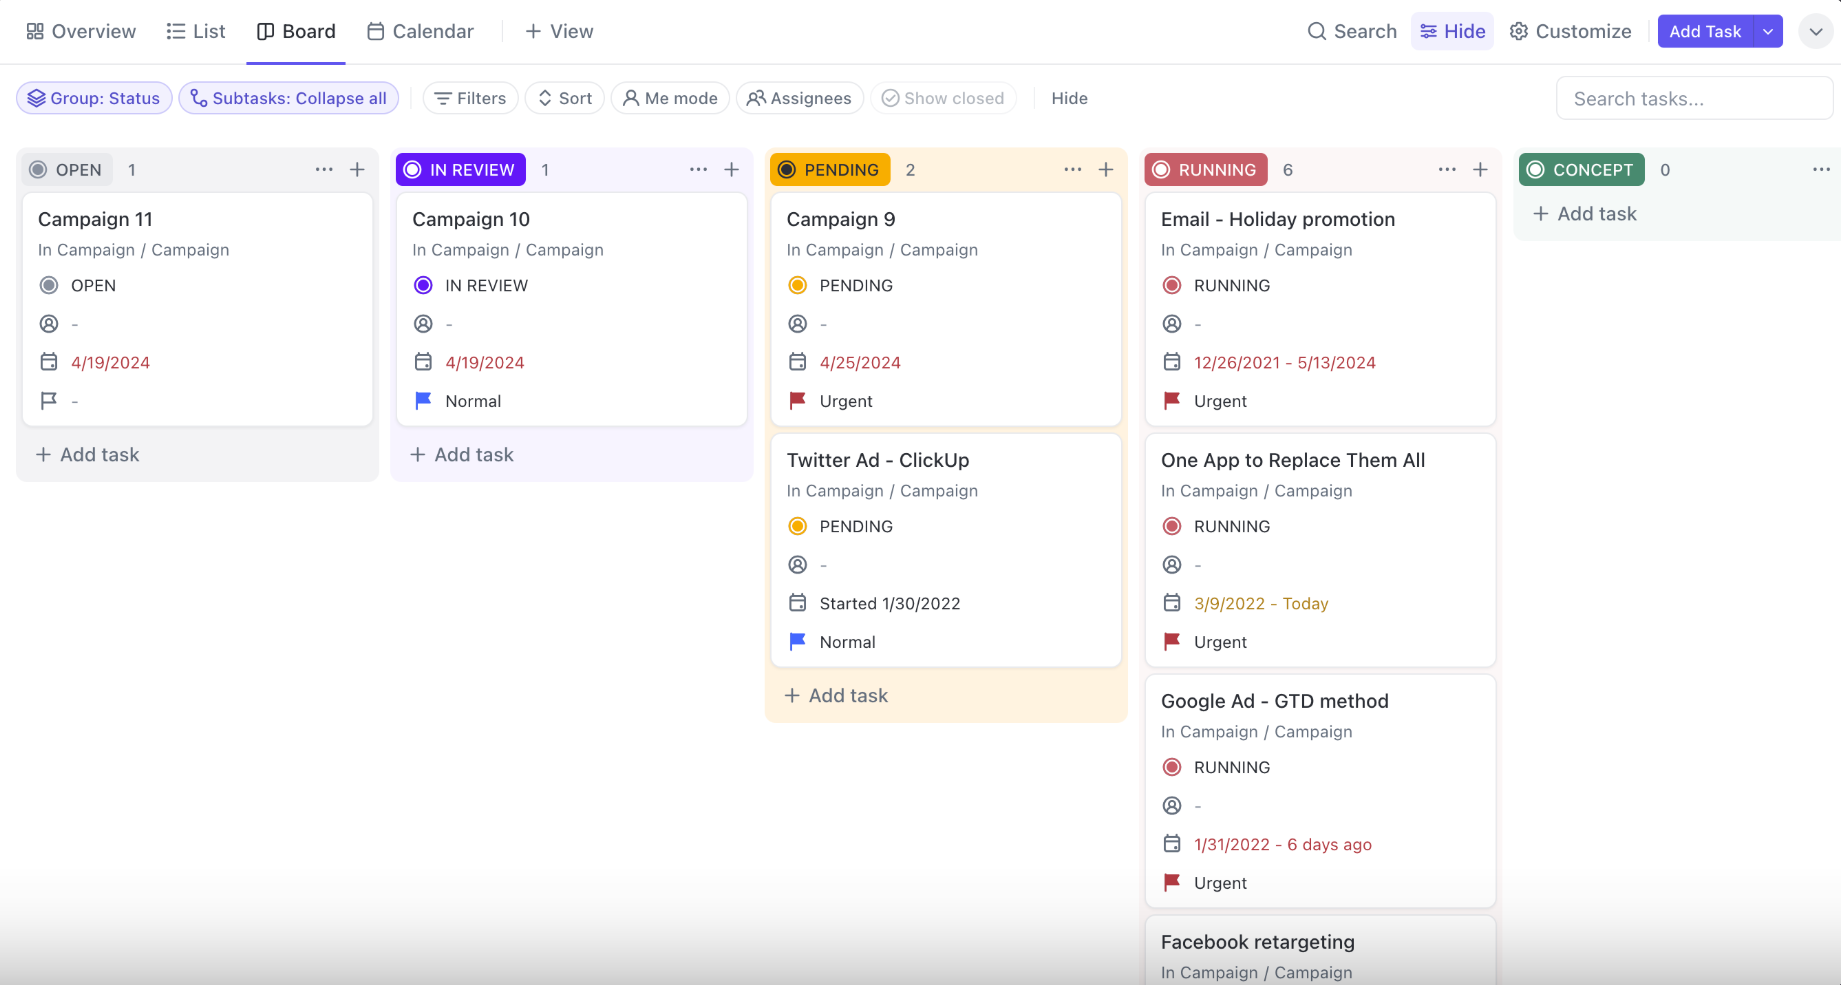Click the empty priority flag on Campaign 11
Viewport: 1841px width, 985px height.
tap(49, 401)
